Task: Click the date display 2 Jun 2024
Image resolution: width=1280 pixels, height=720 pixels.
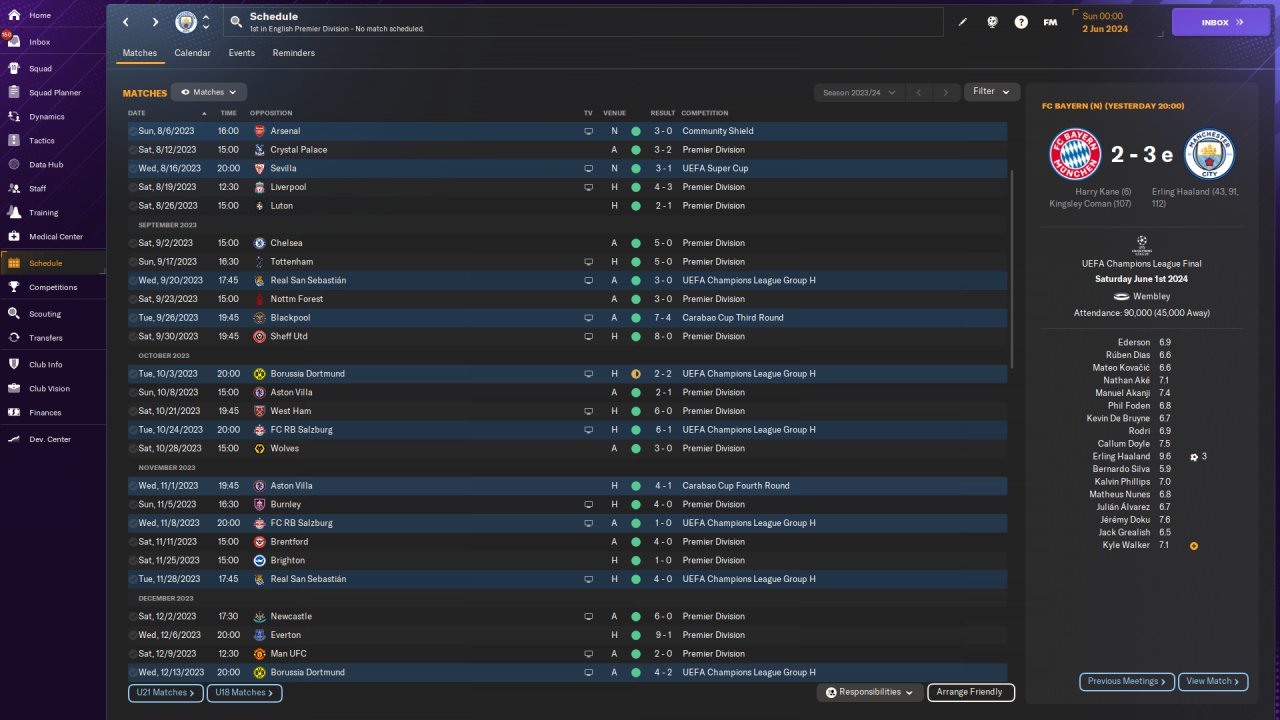Action: tap(1105, 29)
